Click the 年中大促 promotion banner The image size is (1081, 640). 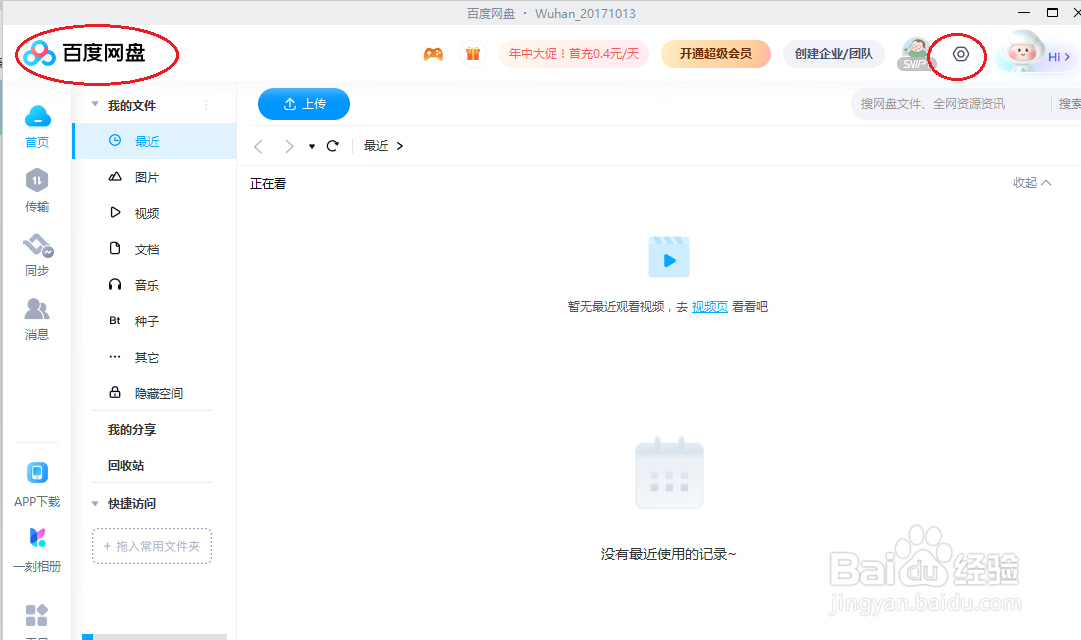point(574,54)
